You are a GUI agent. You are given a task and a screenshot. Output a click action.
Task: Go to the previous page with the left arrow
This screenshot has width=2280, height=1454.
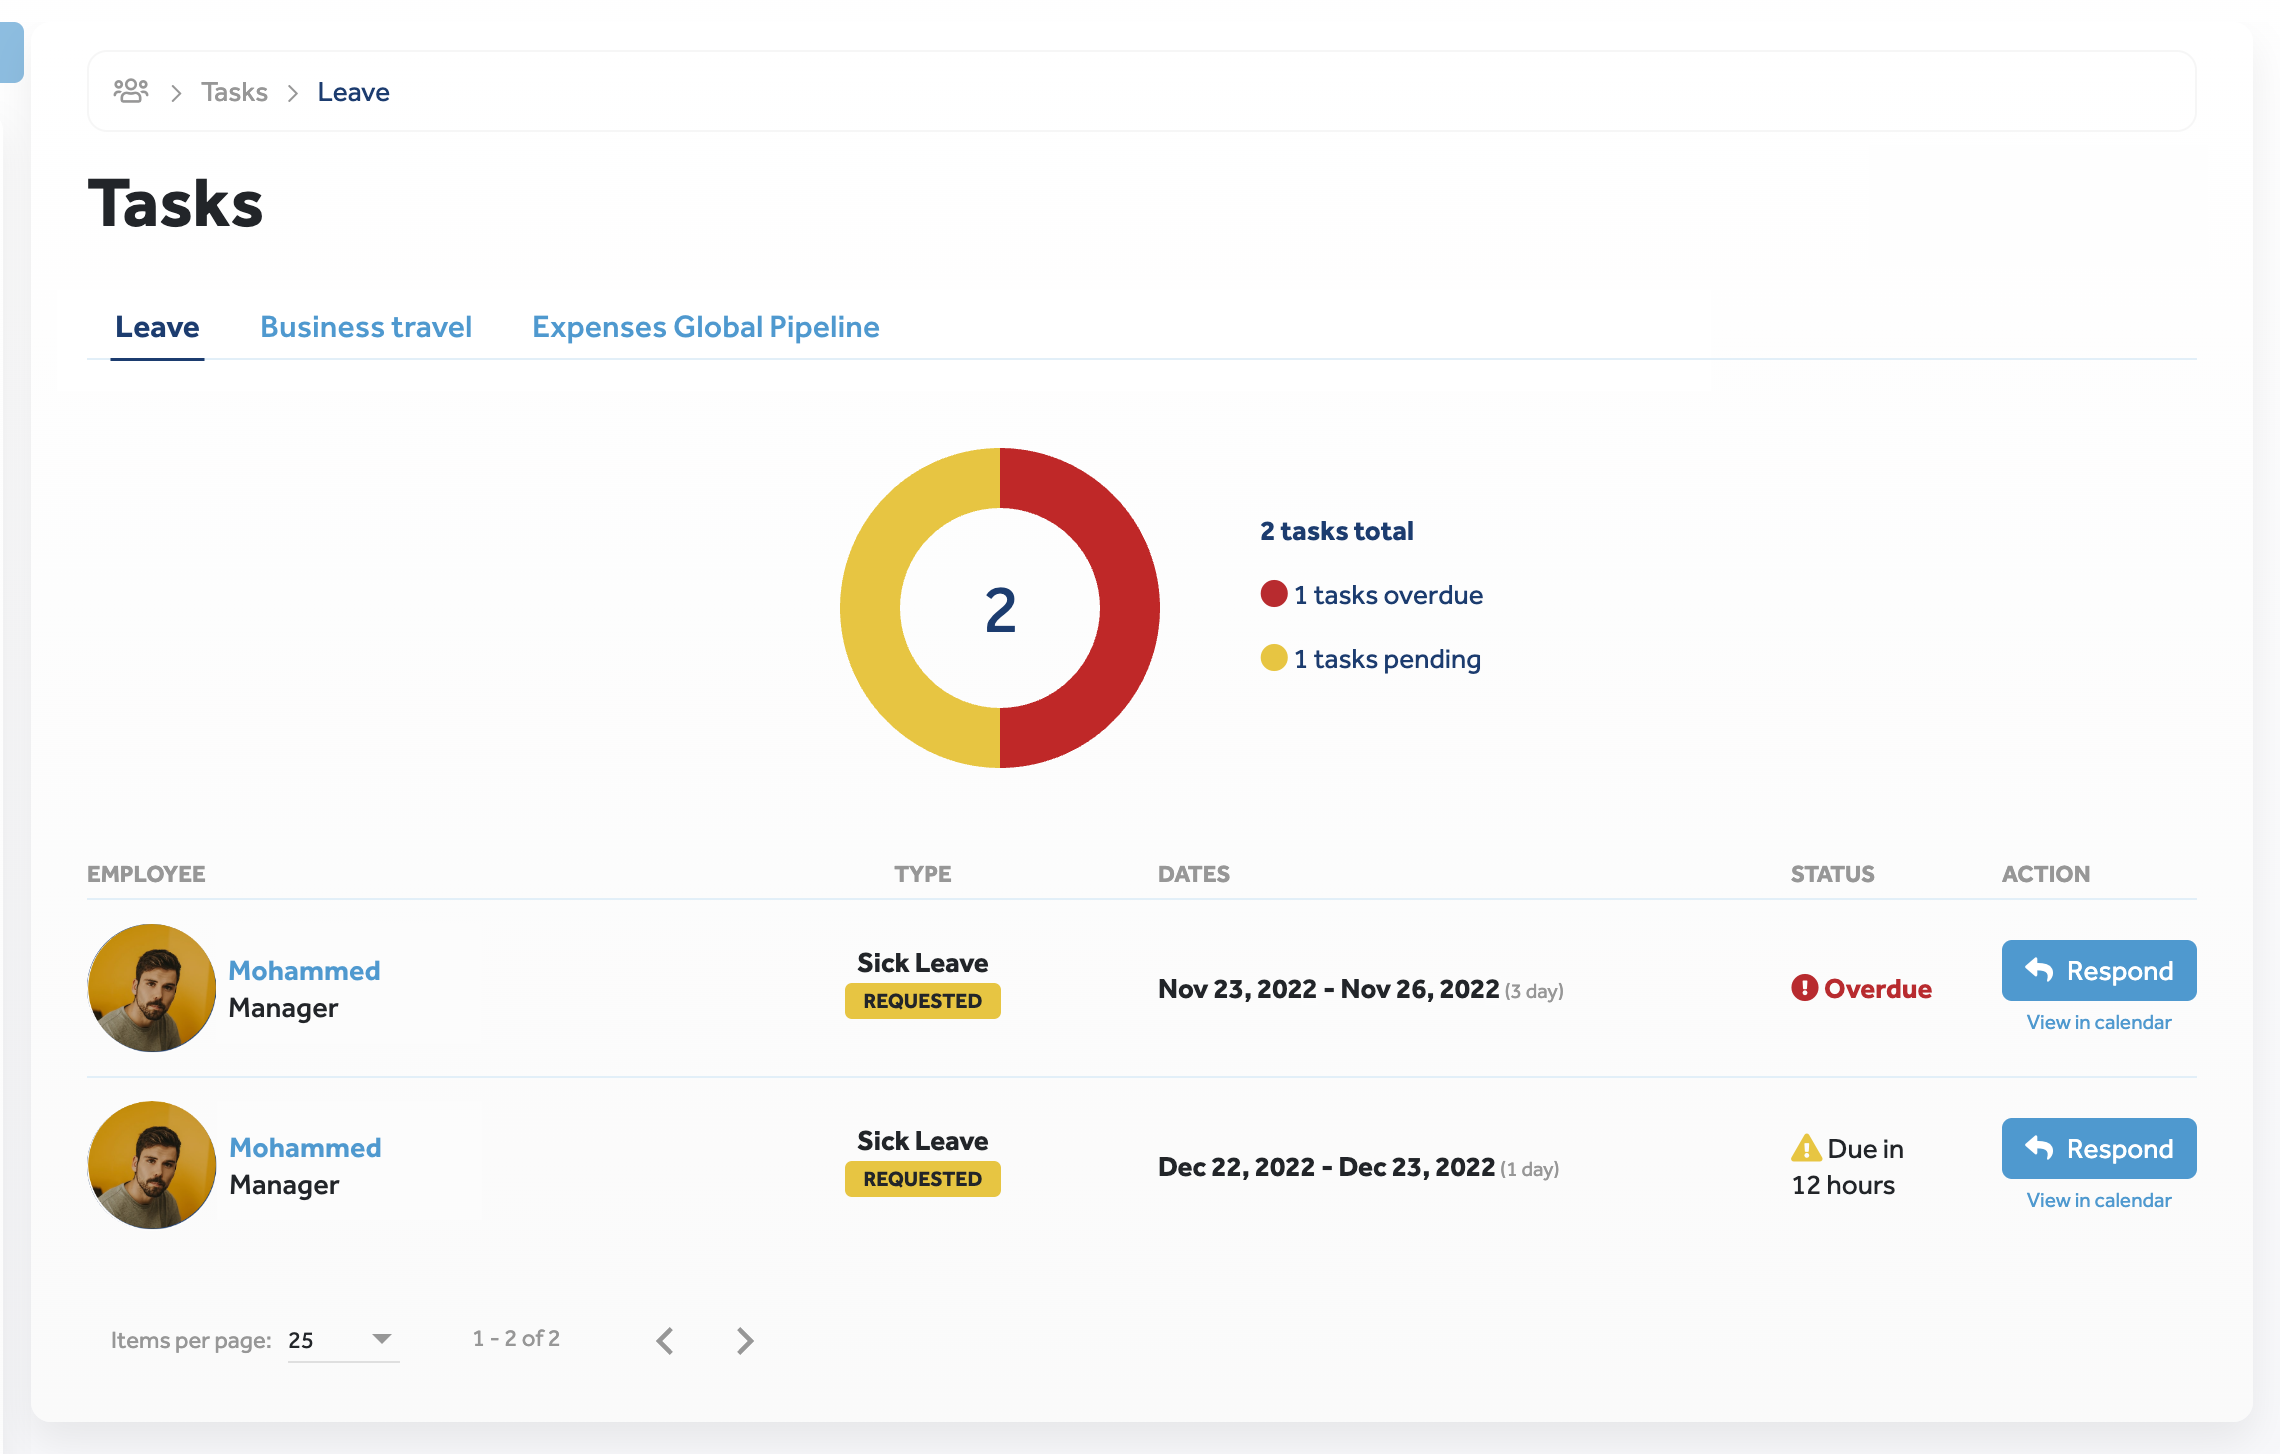665,1340
